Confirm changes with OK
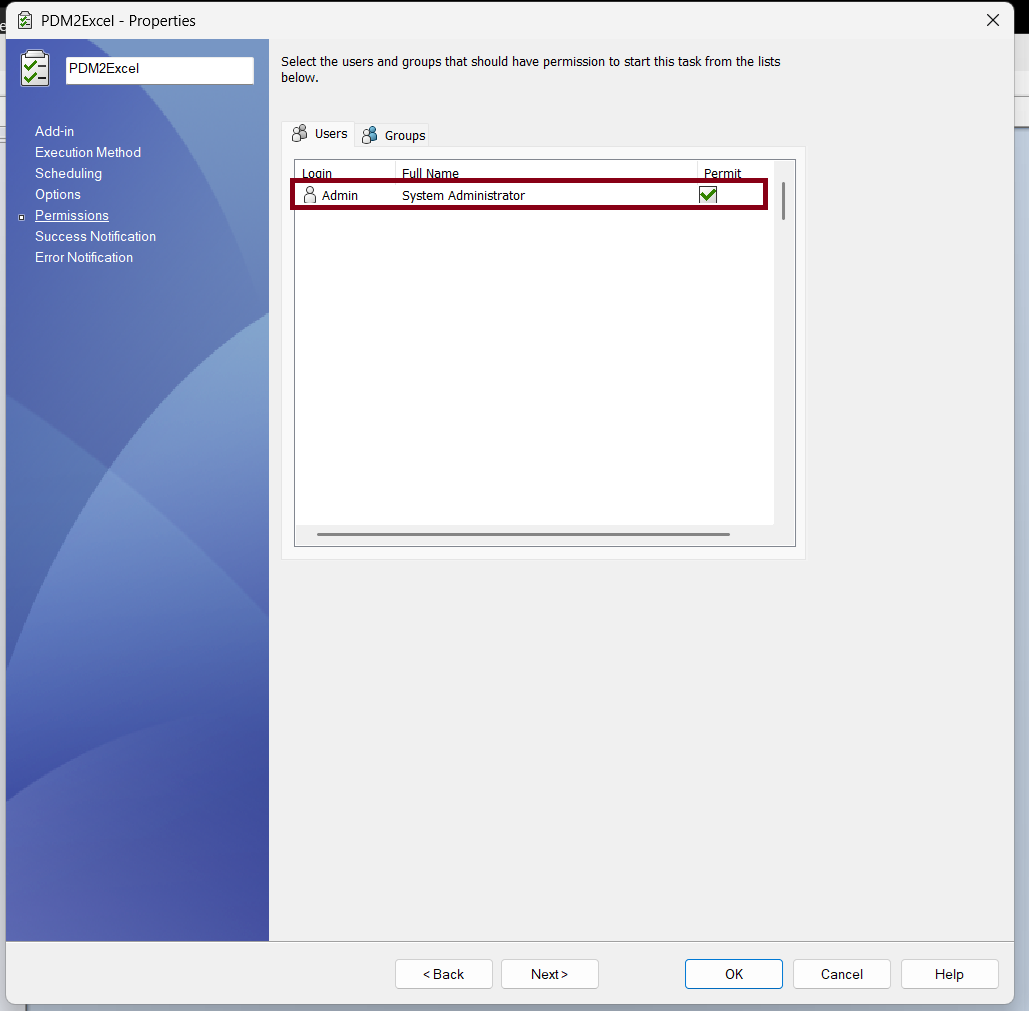1029x1011 pixels. 733,973
